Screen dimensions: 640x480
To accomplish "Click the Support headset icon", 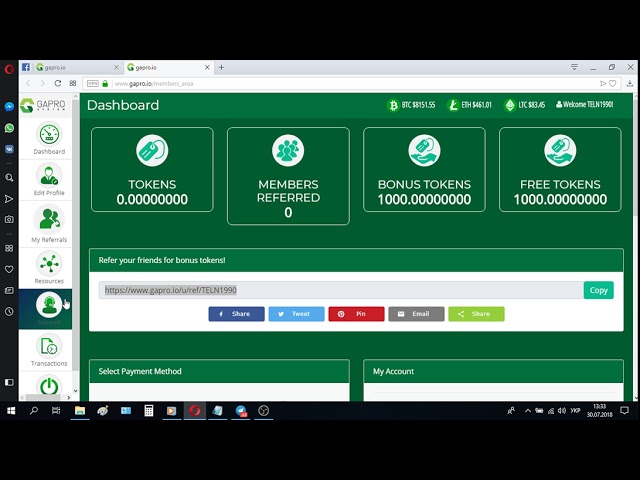I will (x=49, y=304).
